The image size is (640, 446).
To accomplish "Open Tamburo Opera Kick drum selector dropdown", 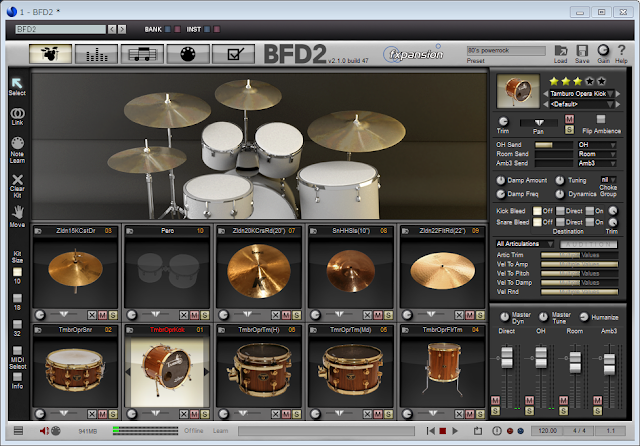I will 582,93.
